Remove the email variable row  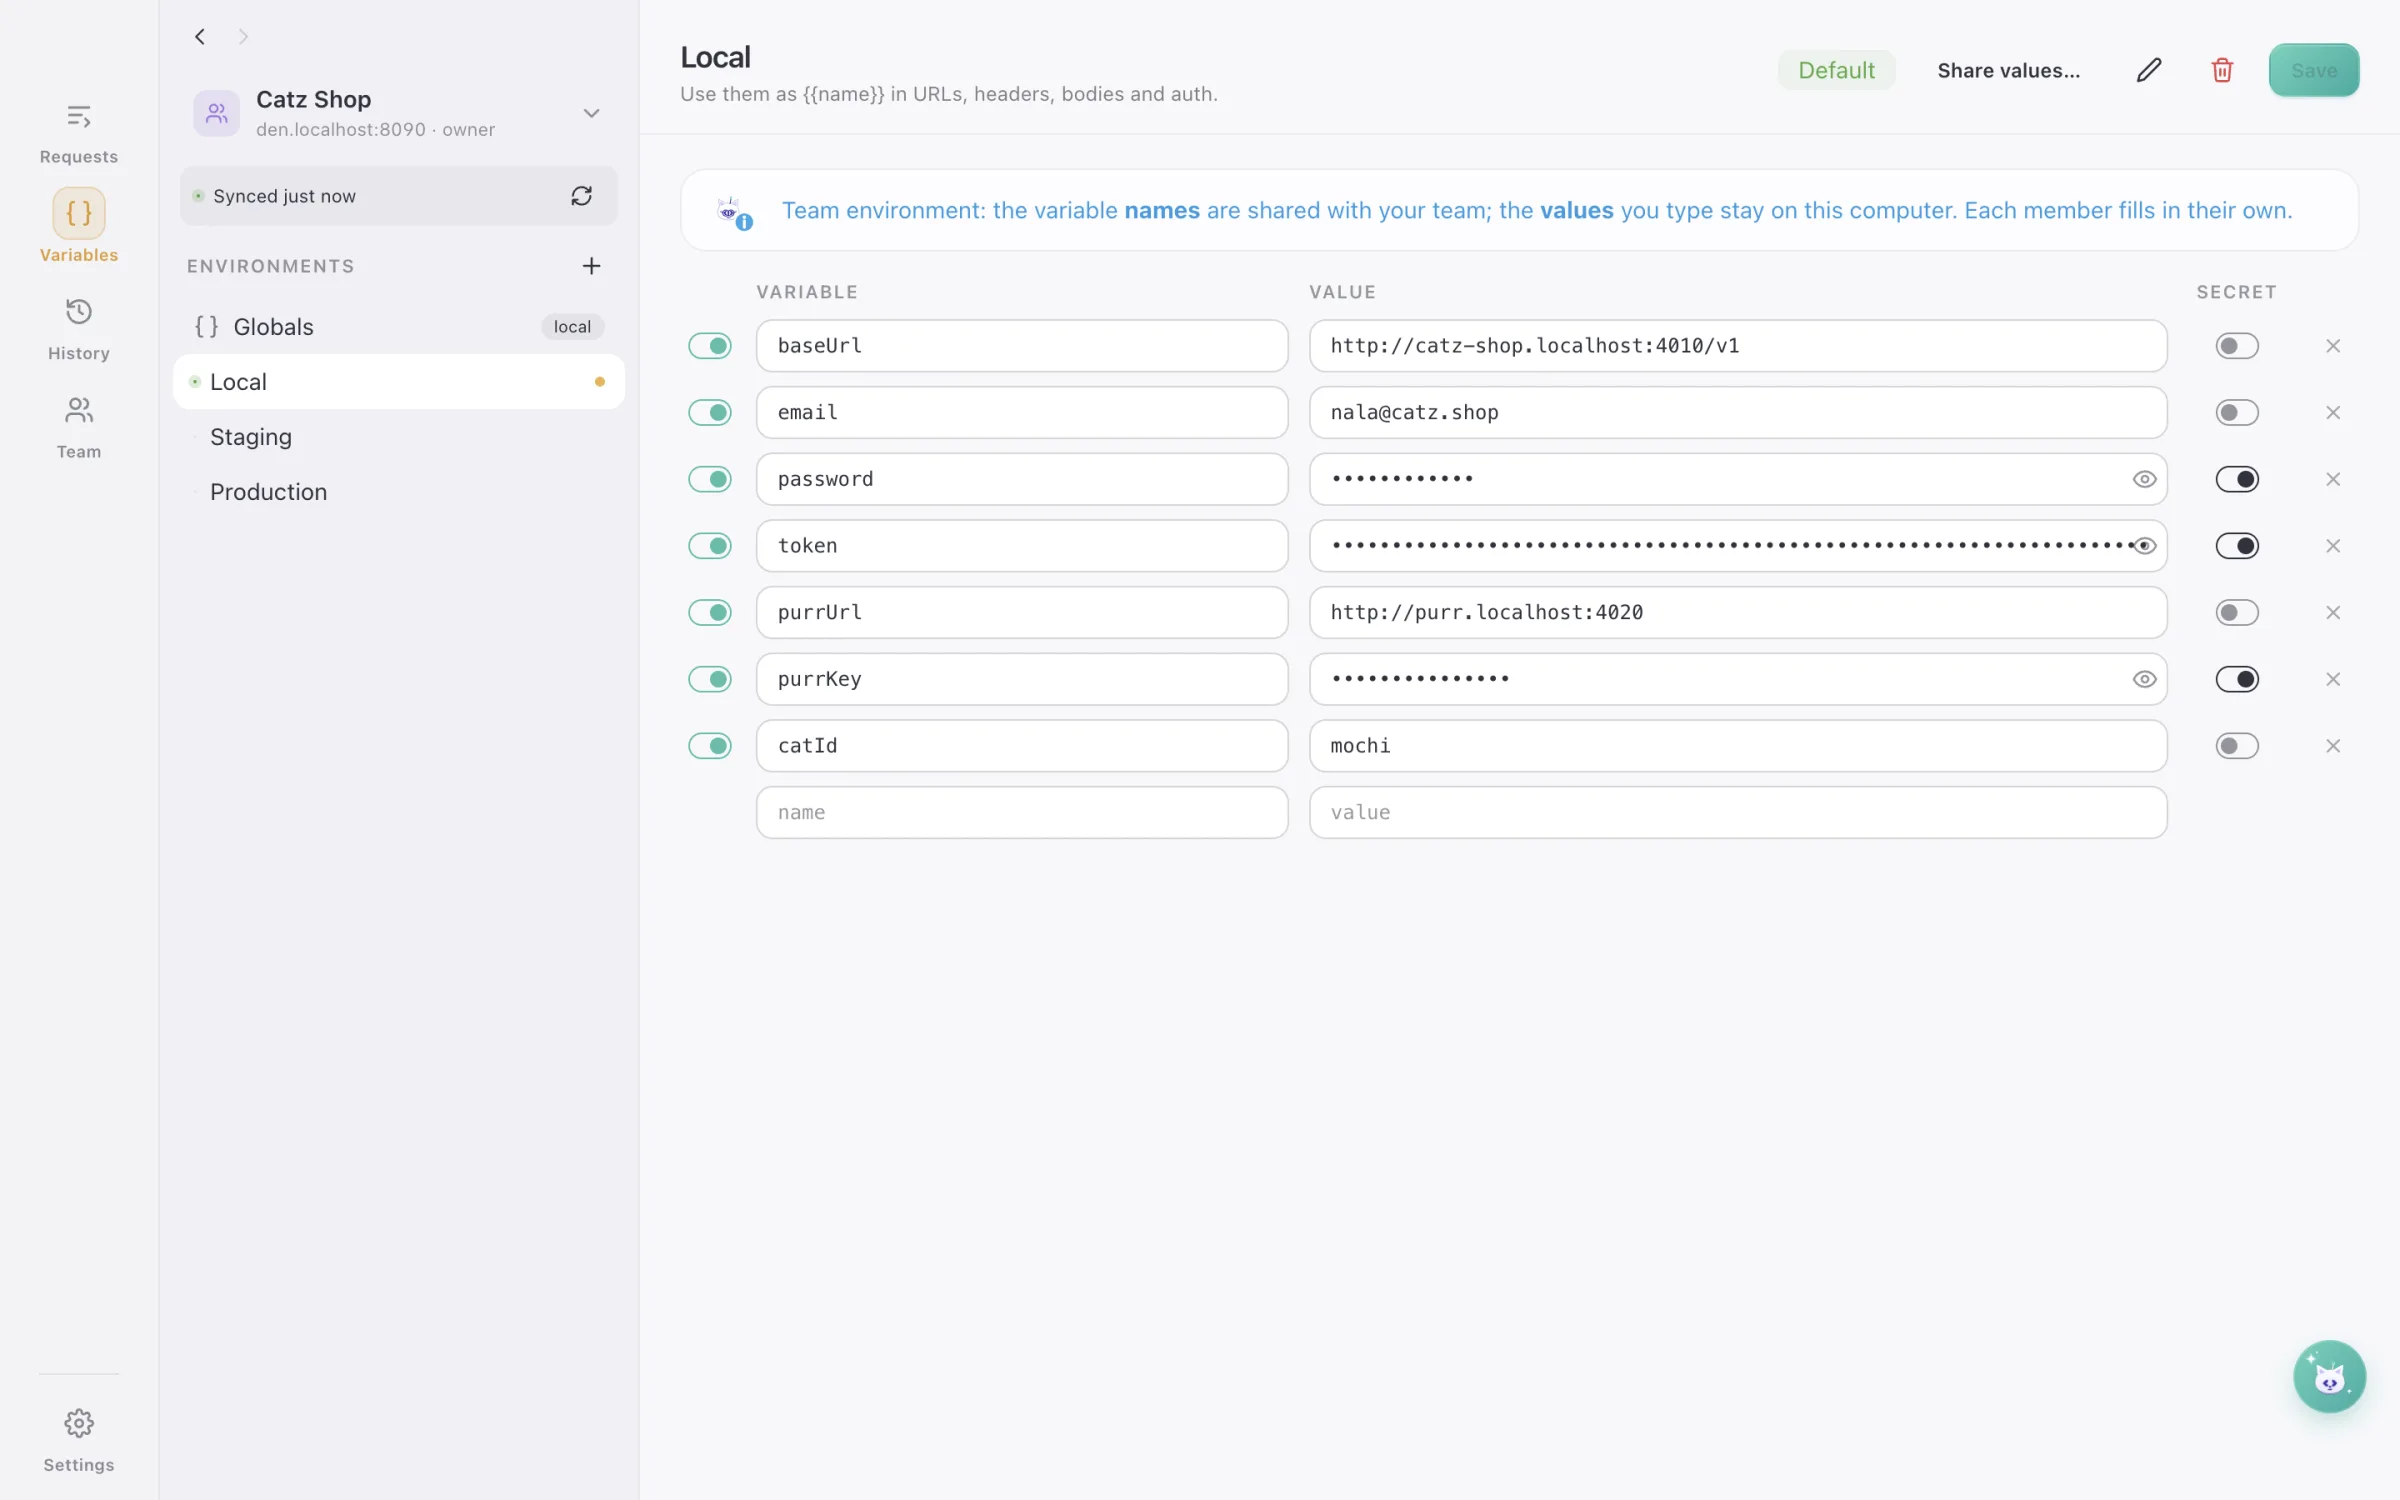pos(2333,413)
